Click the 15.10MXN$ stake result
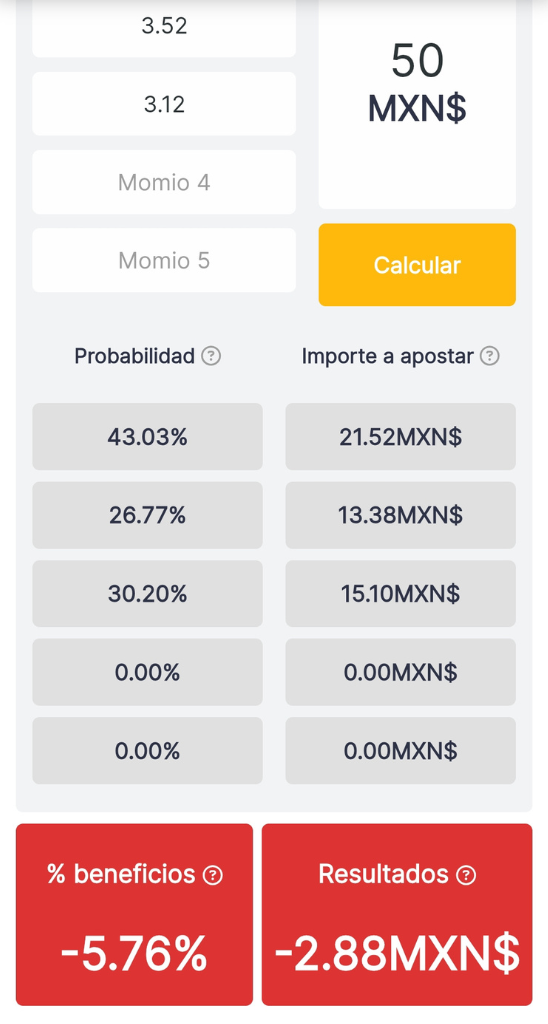This screenshot has width=548, height=1024. (x=400, y=594)
